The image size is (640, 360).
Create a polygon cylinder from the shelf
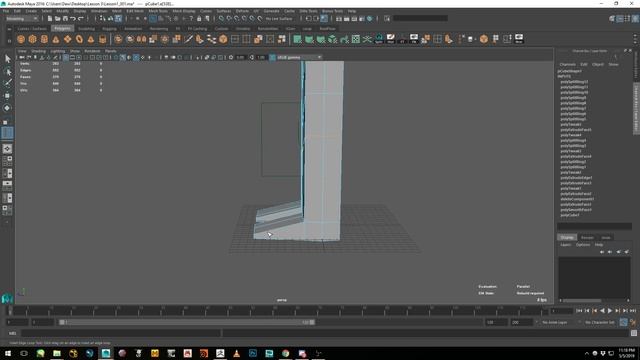(44, 39)
